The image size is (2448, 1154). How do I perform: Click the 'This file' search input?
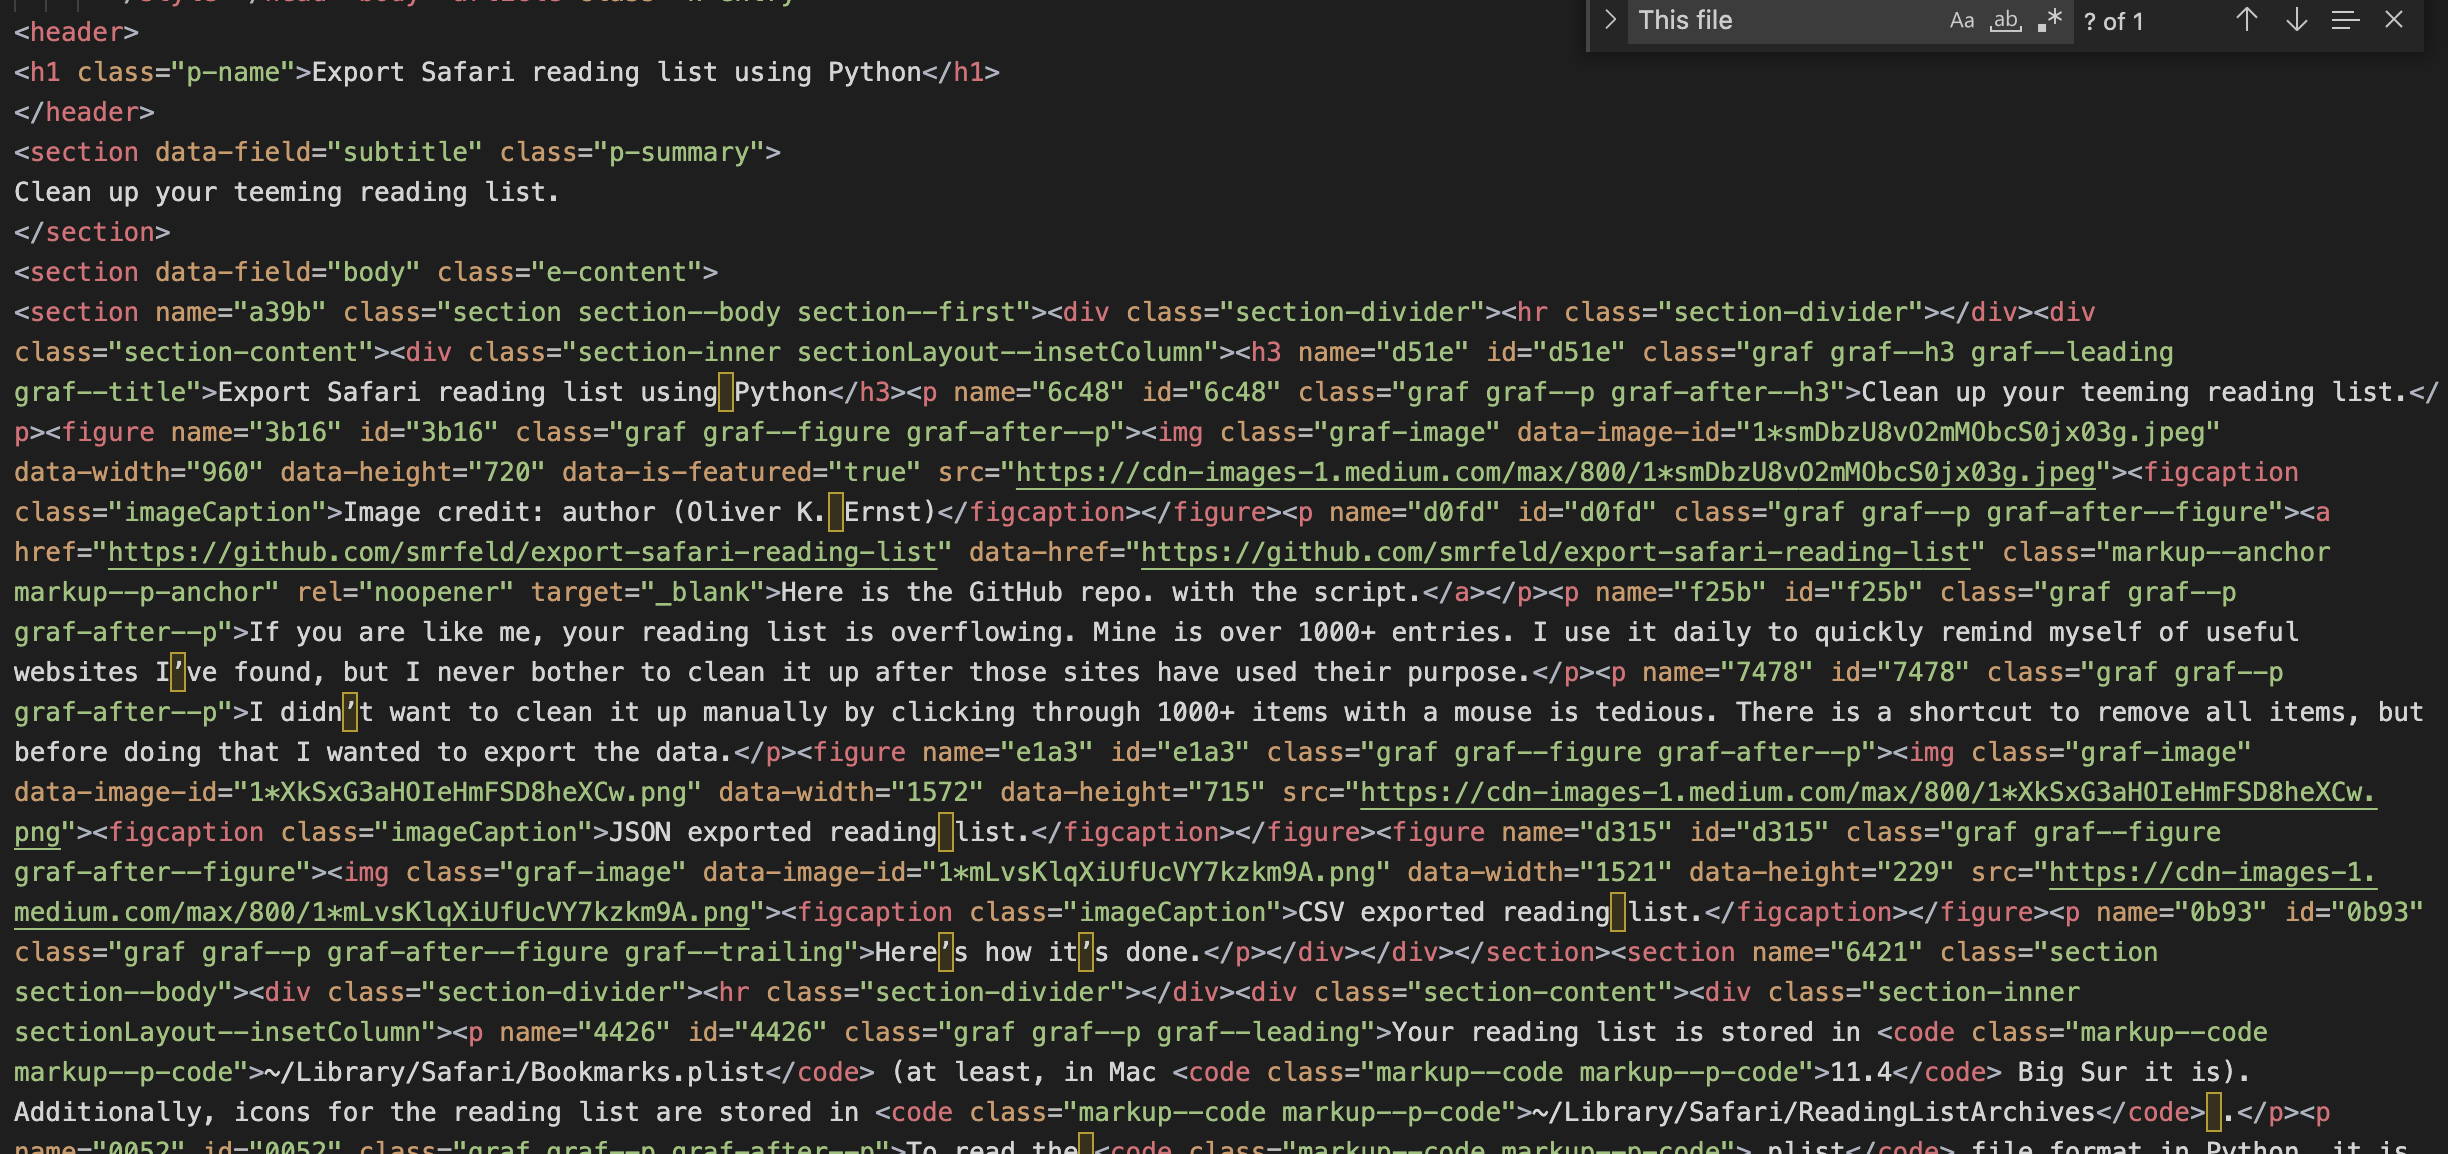(1780, 21)
